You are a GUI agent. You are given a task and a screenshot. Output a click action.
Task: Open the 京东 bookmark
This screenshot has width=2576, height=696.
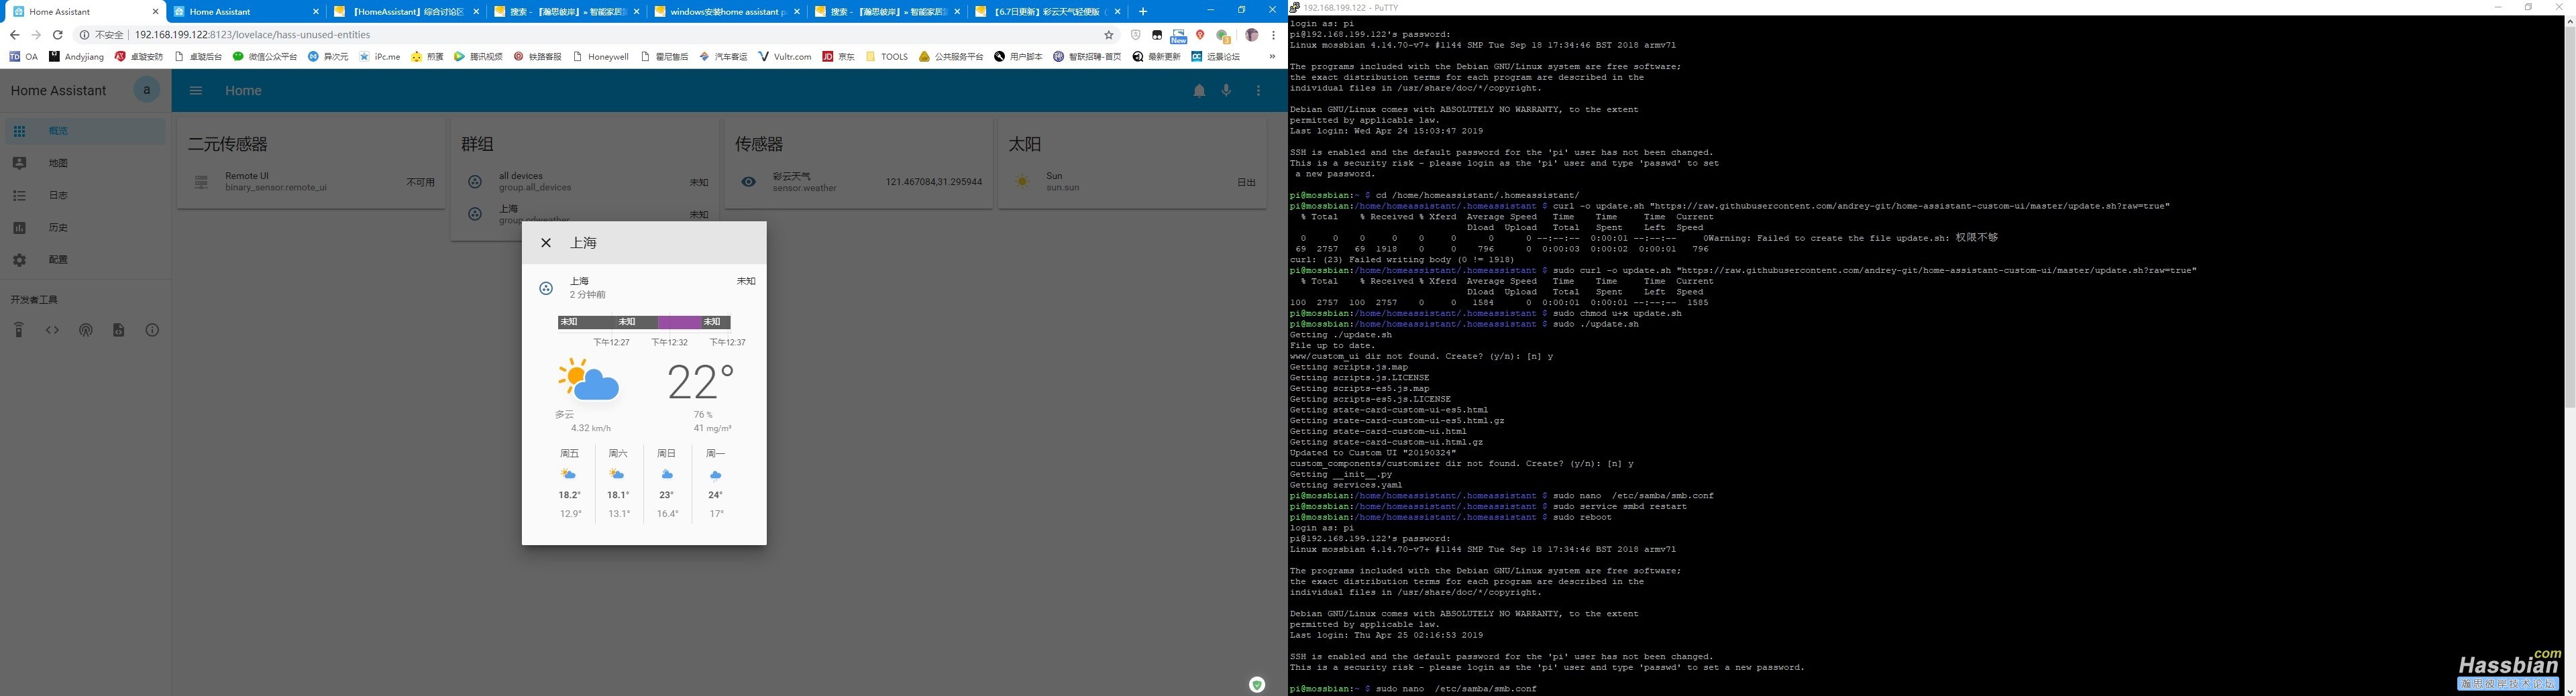click(x=839, y=57)
